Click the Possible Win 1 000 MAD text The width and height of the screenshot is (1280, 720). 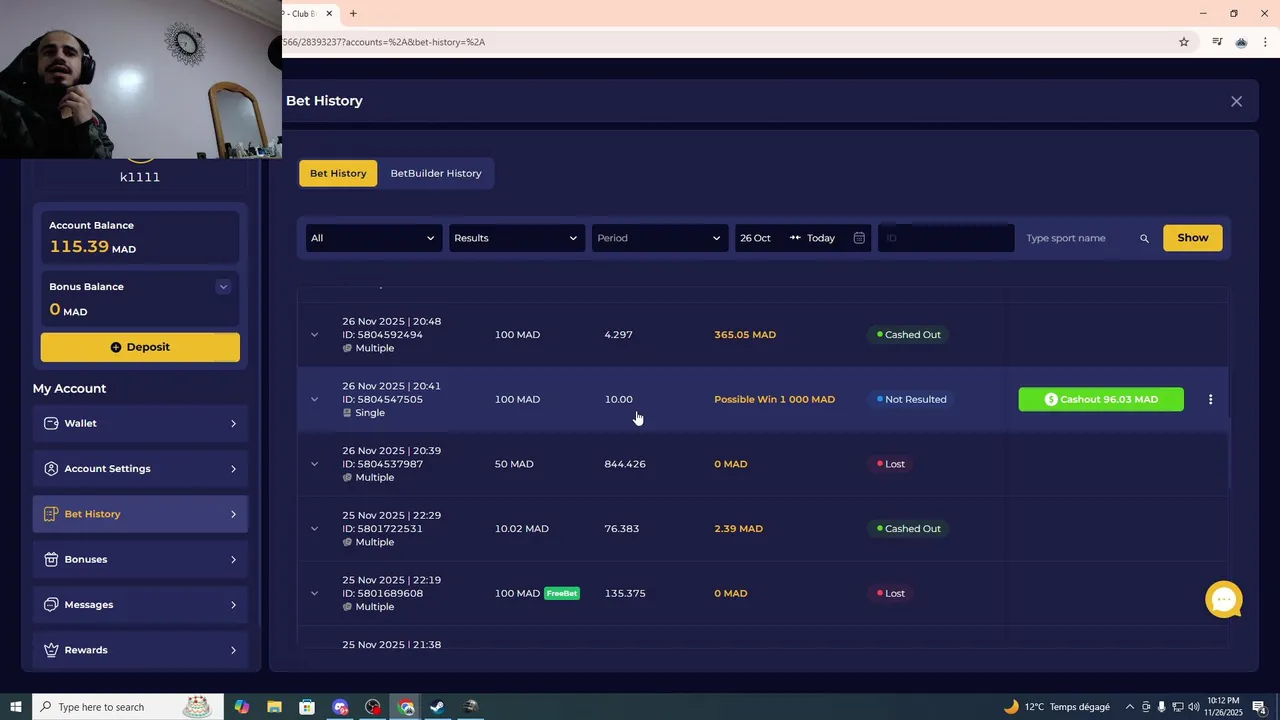(774, 399)
